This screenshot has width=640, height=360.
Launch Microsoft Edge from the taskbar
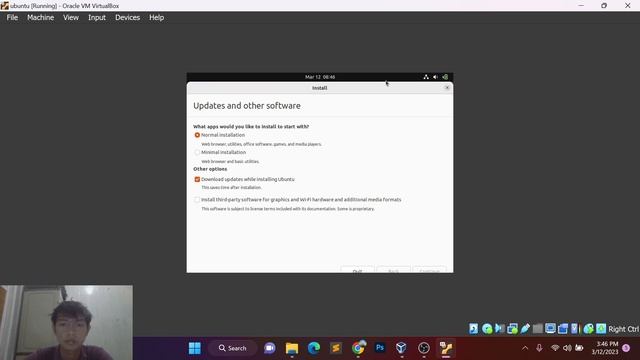click(x=314, y=348)
